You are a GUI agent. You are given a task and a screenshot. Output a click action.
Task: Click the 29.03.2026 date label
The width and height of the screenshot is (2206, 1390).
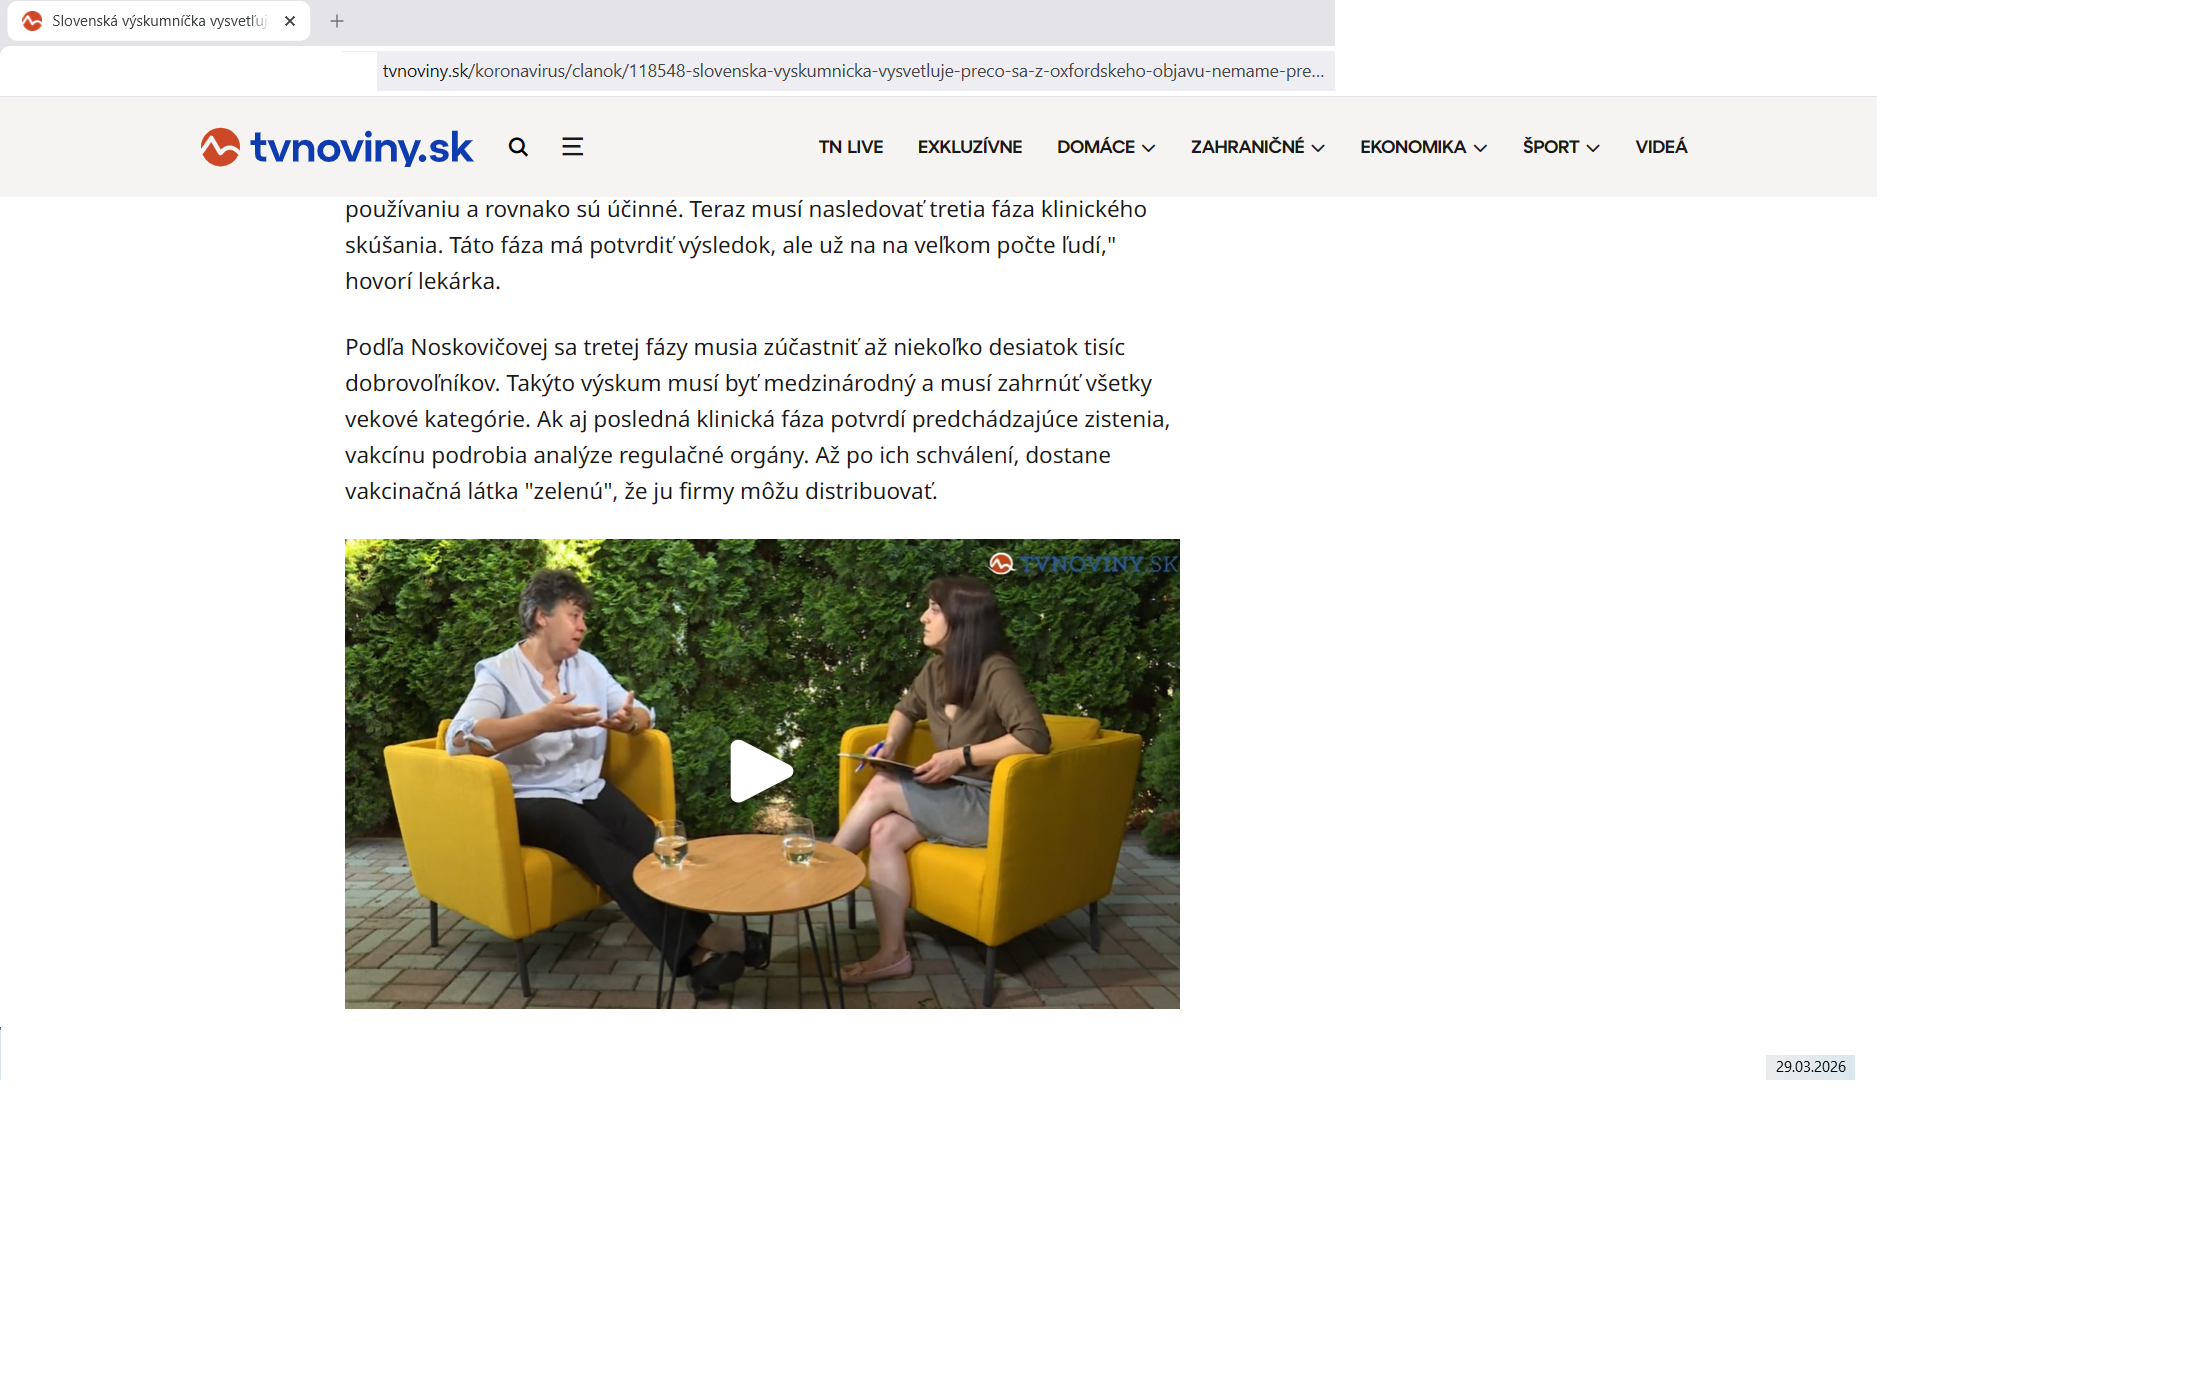tap(1810, 1067)
